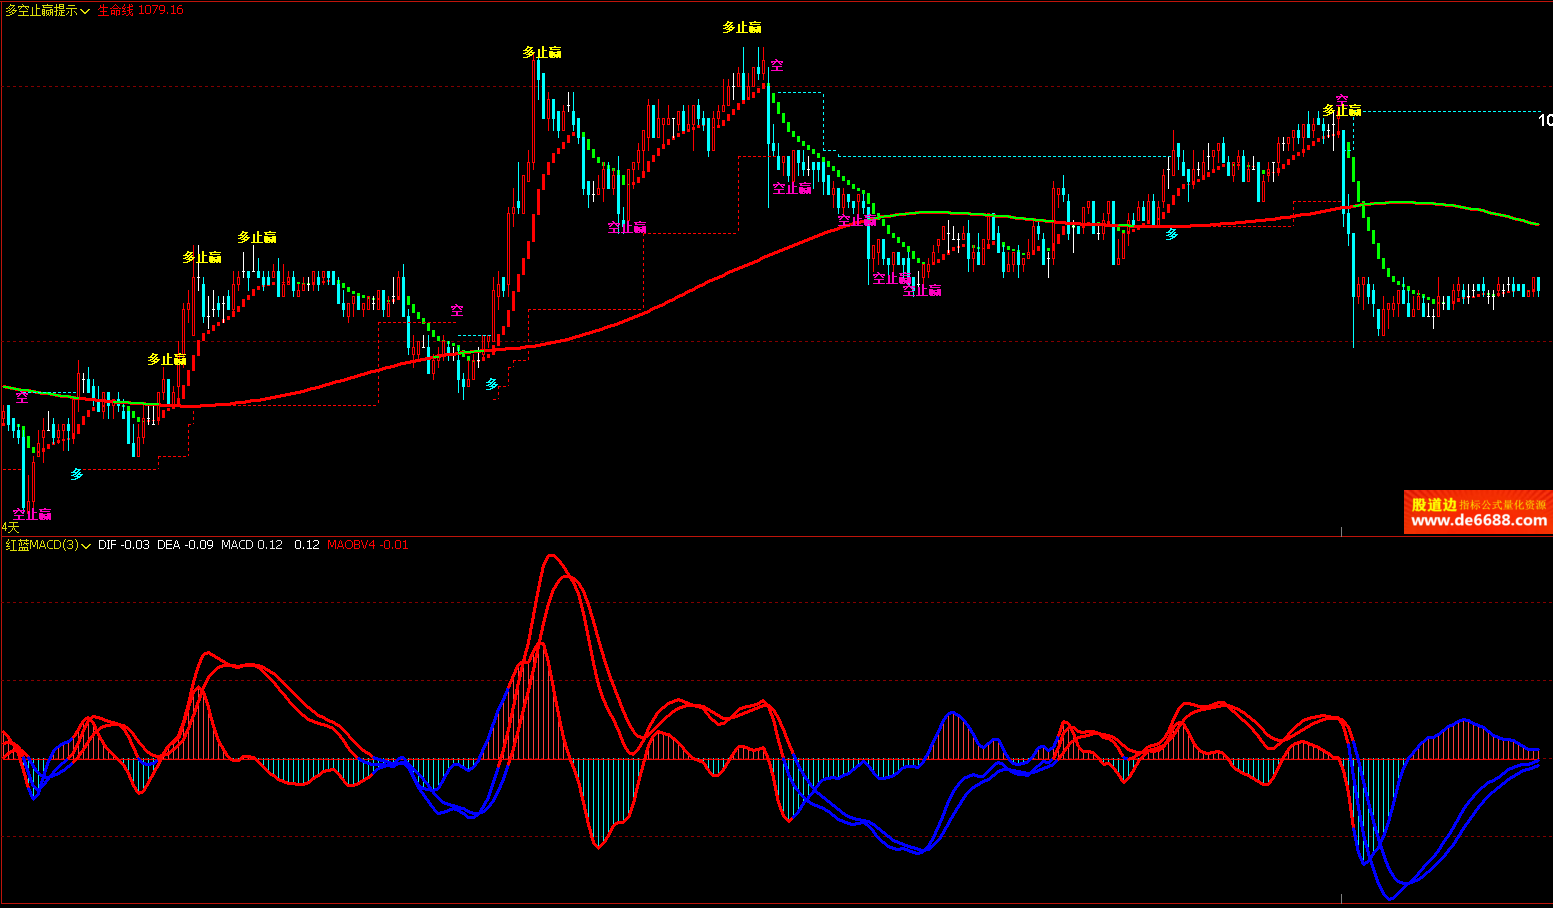Select the DIF -0.03 readout

[123, 545]
